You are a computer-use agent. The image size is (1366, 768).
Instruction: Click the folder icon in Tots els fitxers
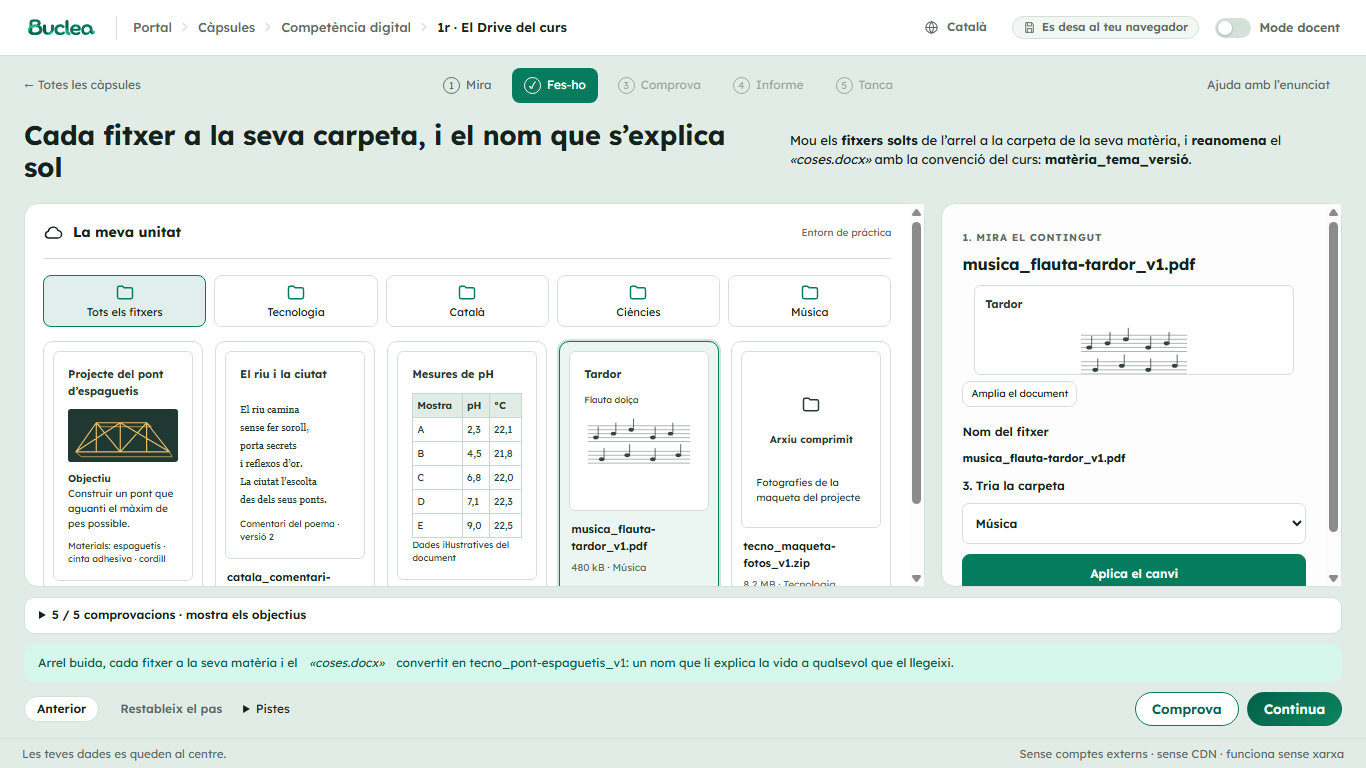125,292
